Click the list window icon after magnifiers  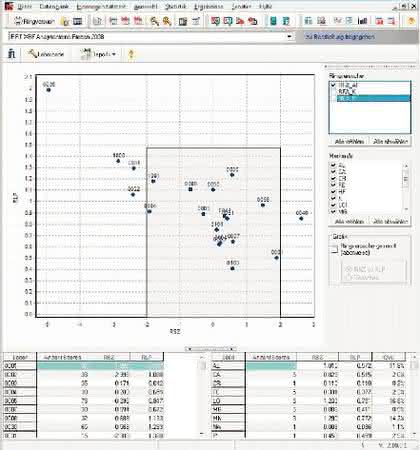pos(183,22)
